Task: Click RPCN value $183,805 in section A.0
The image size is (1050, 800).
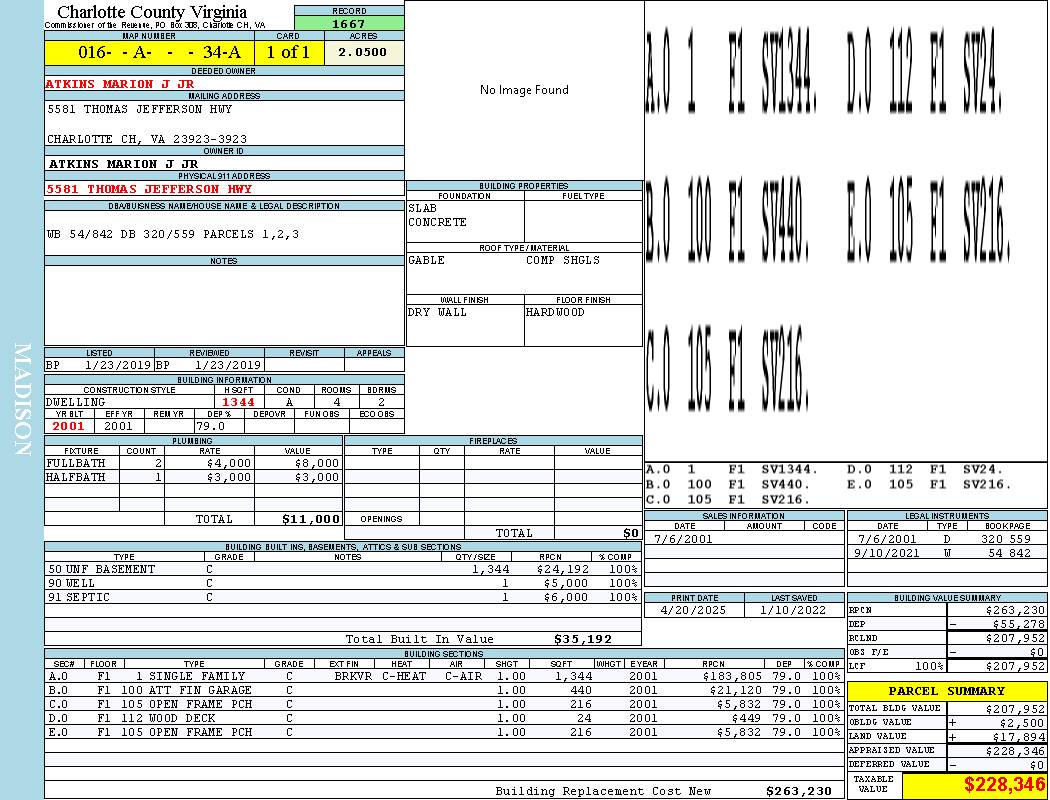Action: click(731, 676)
